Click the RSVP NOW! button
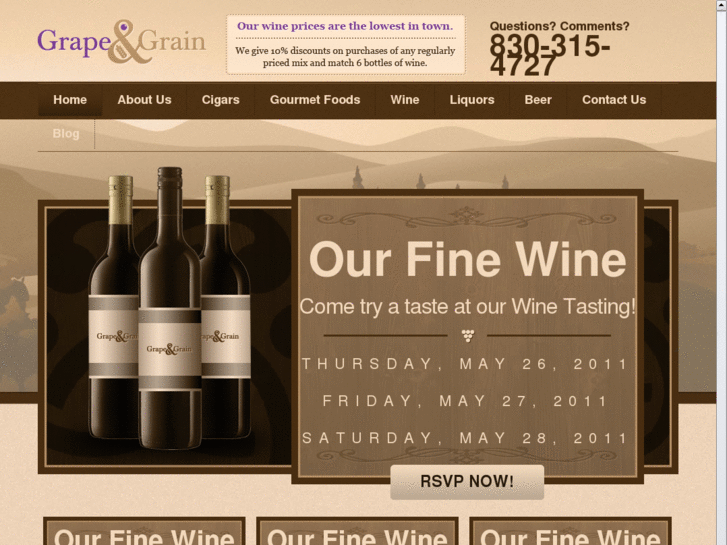This screenshot has height=545, width=727. (x=467, y=482)
